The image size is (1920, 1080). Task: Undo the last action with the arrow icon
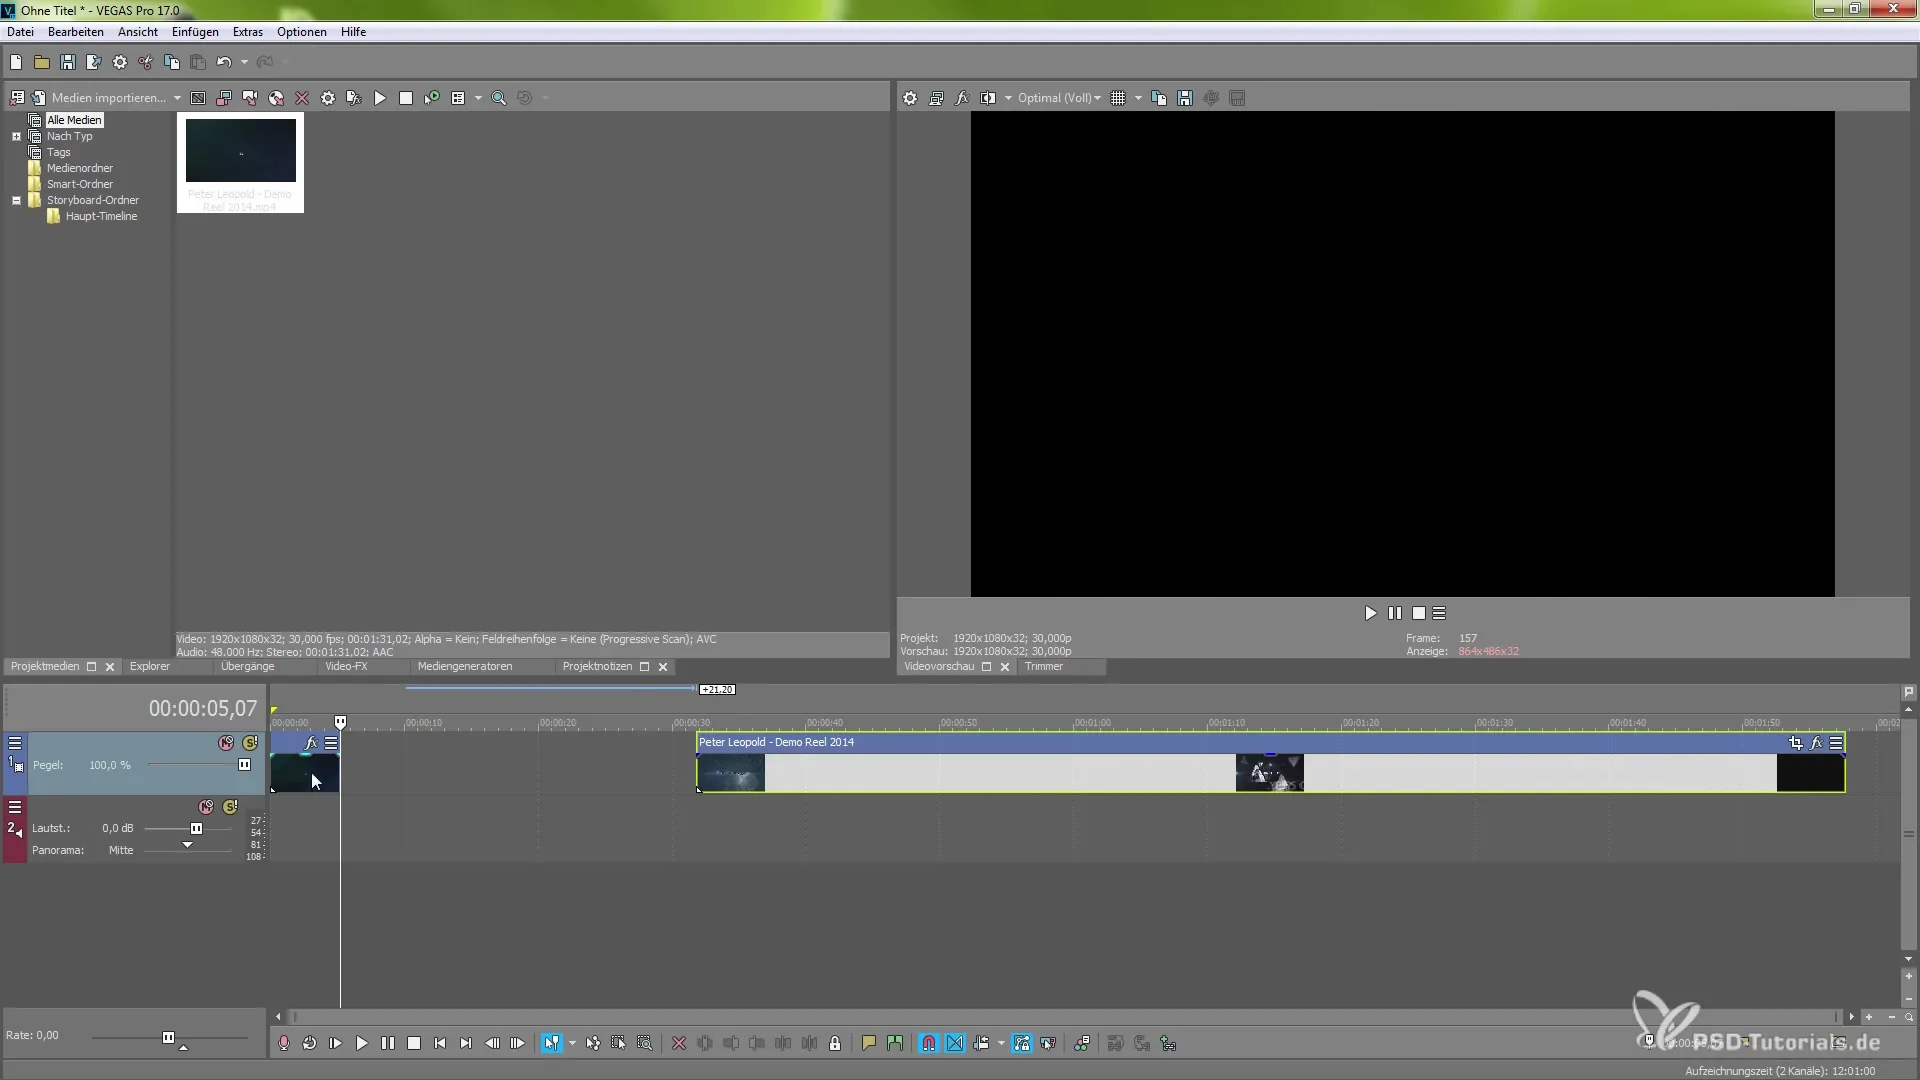click(224, 62)
